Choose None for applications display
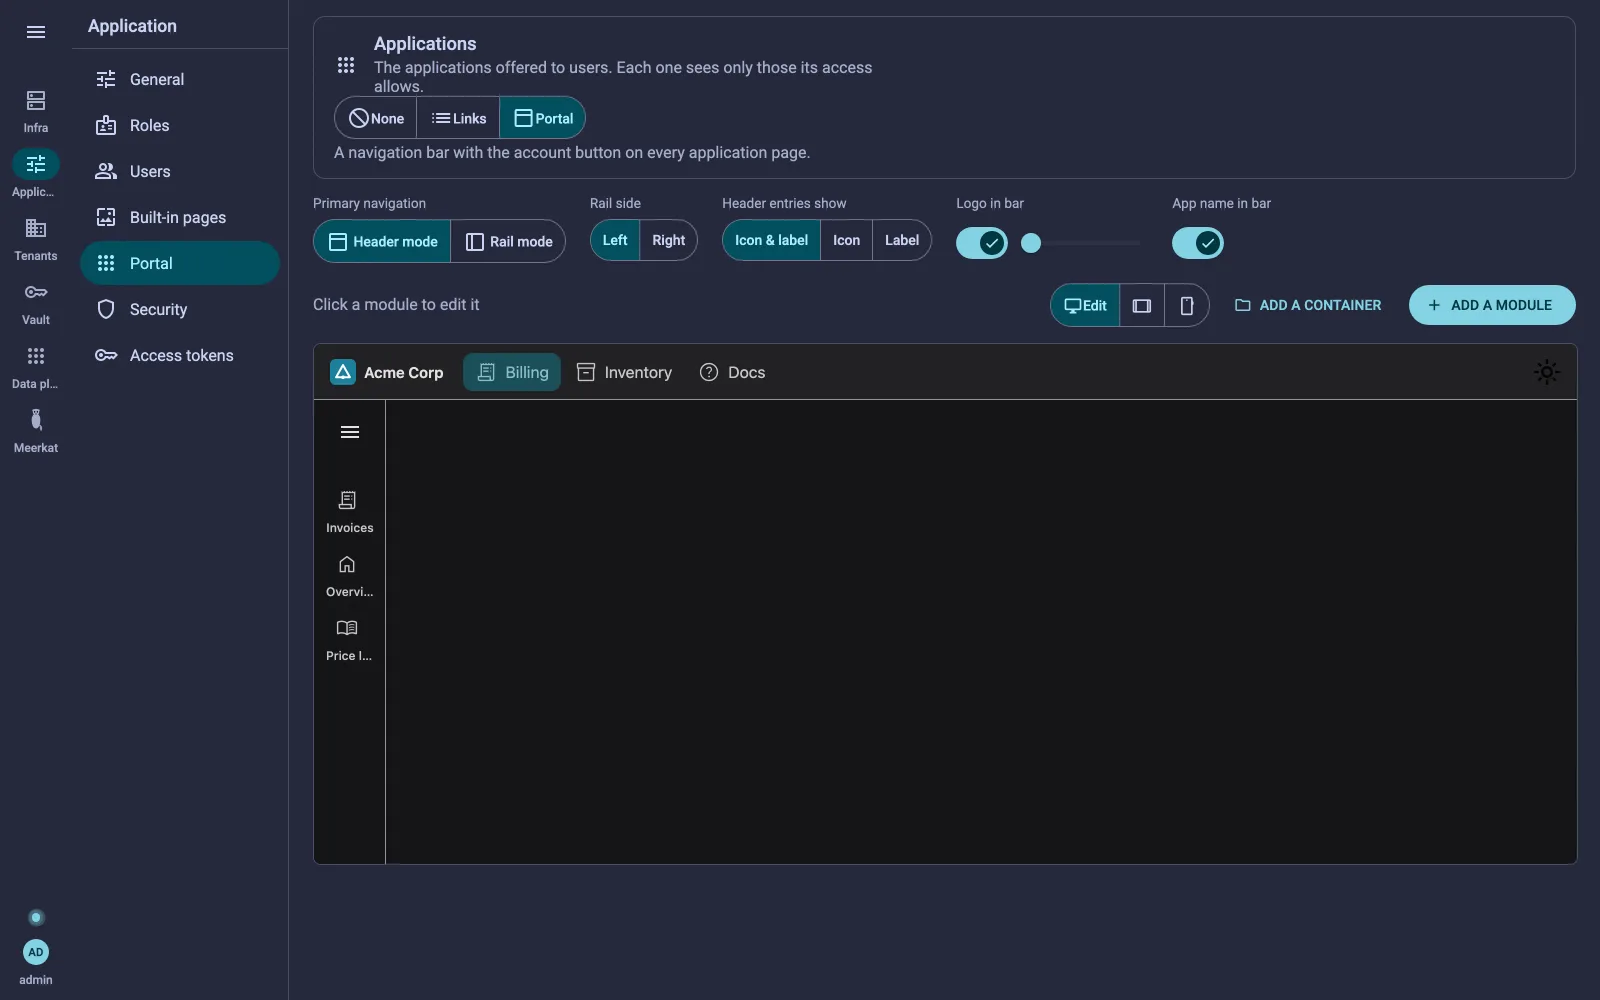 376,118
